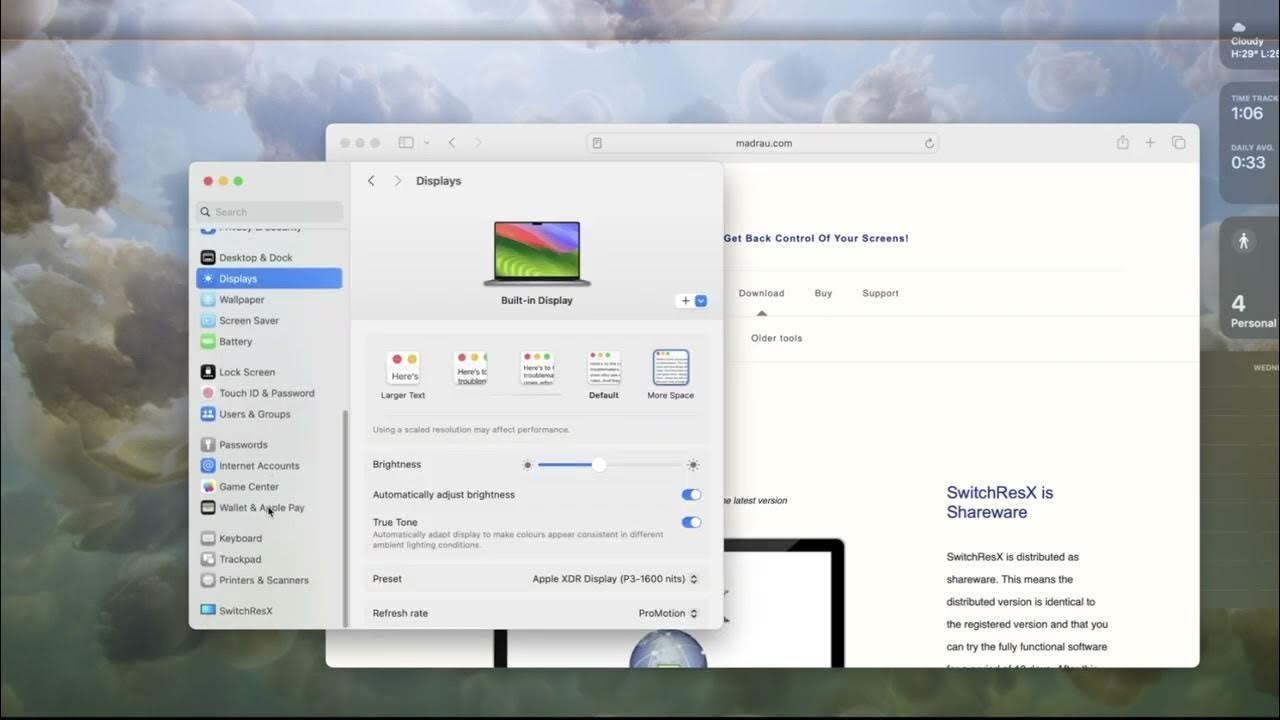
Task: Open Screen Saver settings icon
Action: point(208,321)
